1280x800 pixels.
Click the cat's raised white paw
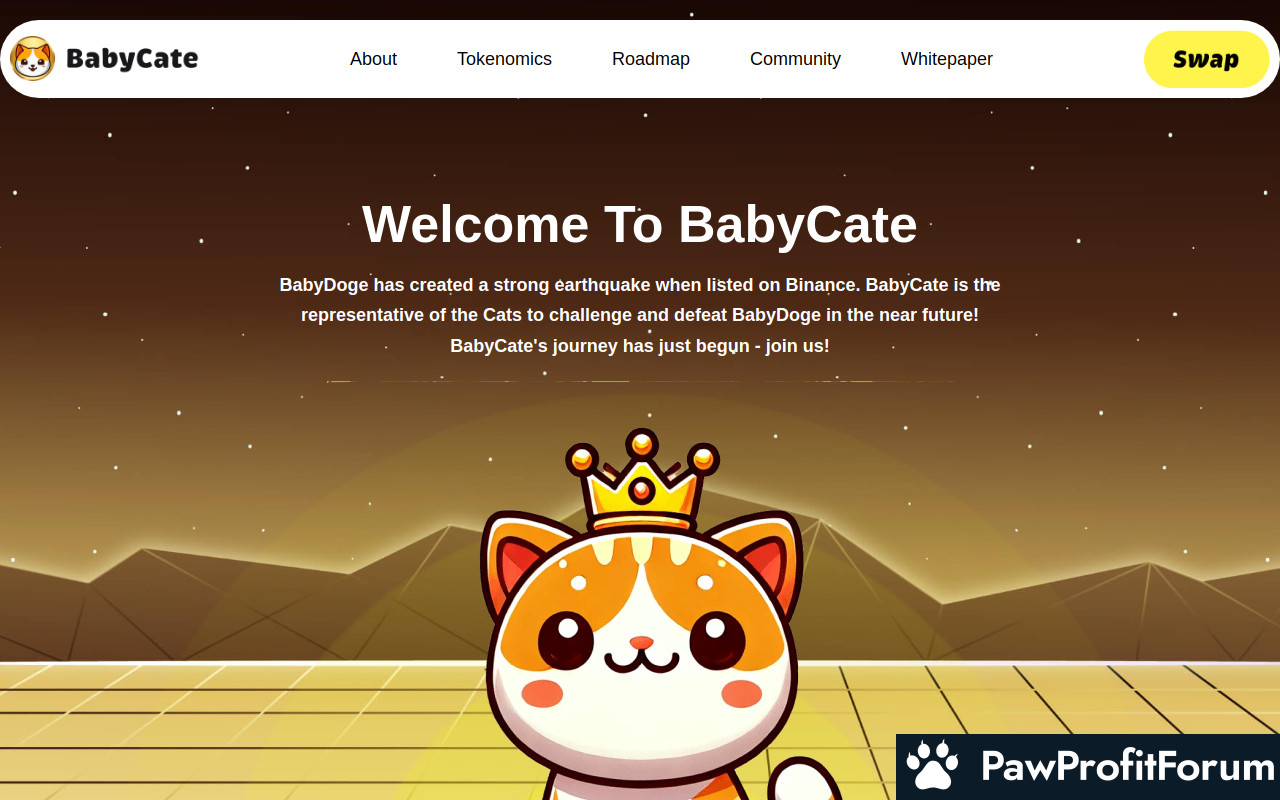click(x=808, y=780)
